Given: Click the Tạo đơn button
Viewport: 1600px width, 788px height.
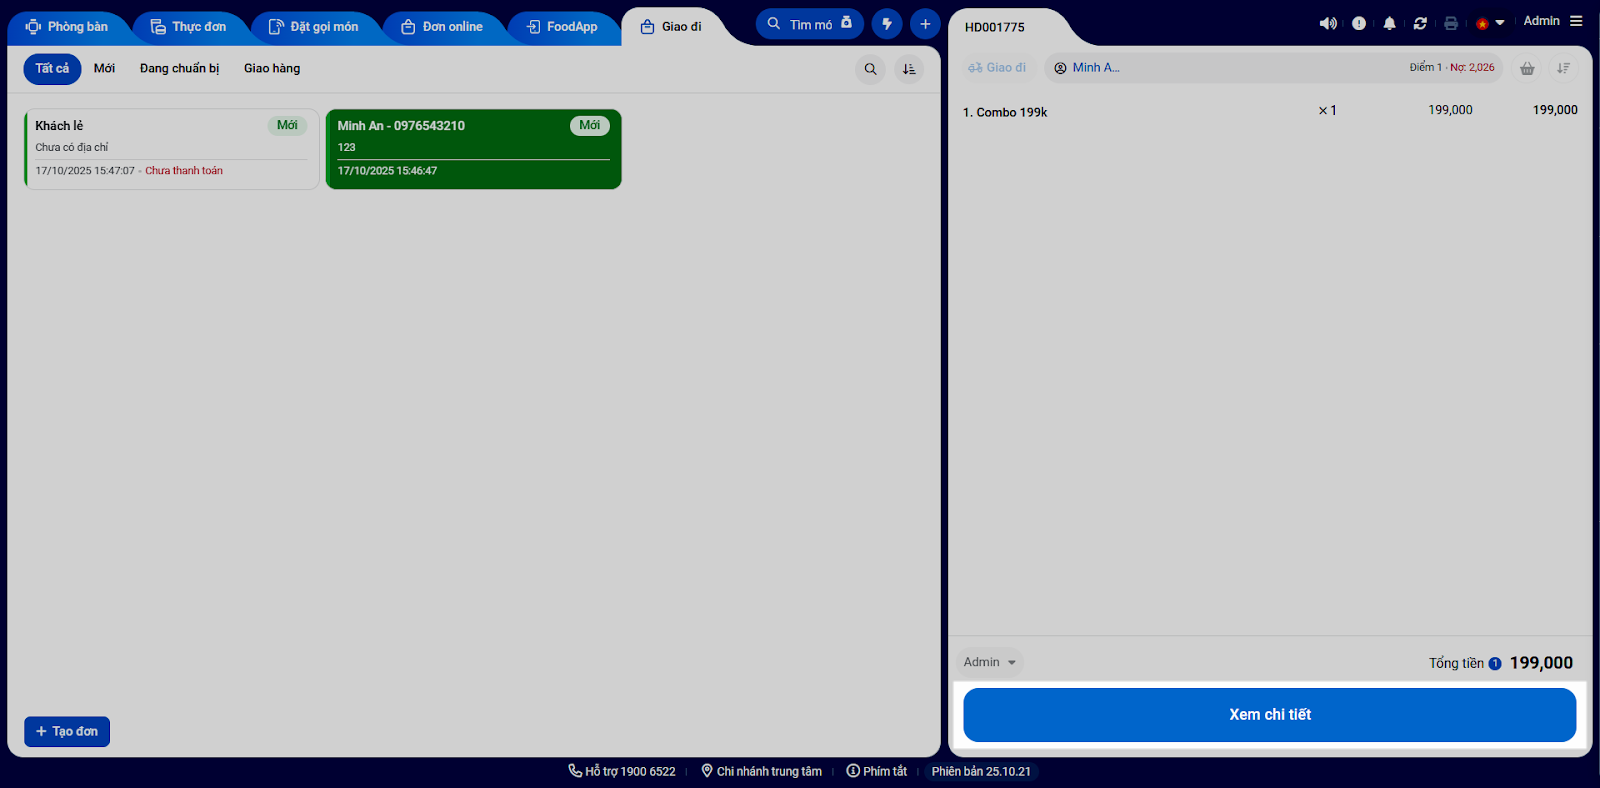Looking at the screenshot, I should (x=67, y=732).
